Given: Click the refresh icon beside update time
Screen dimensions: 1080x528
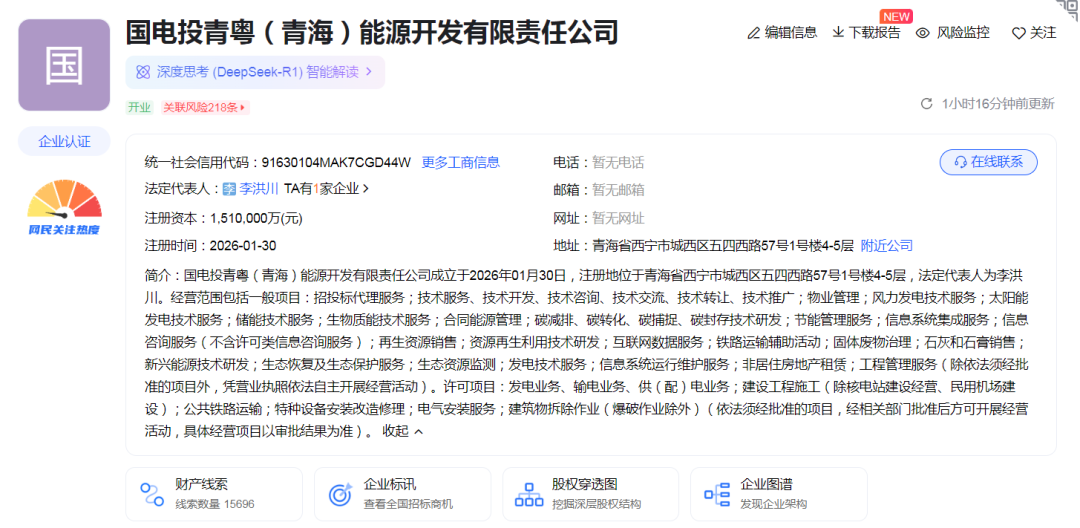Looking at the screenshot, I should pos(926,104).
